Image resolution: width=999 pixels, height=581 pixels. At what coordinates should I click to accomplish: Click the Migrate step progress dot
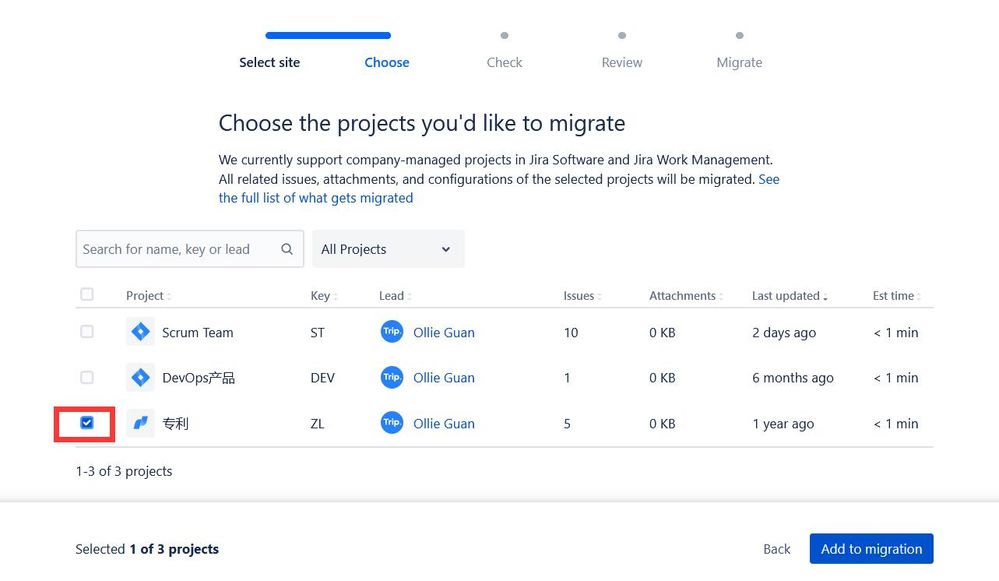[739, 36]
